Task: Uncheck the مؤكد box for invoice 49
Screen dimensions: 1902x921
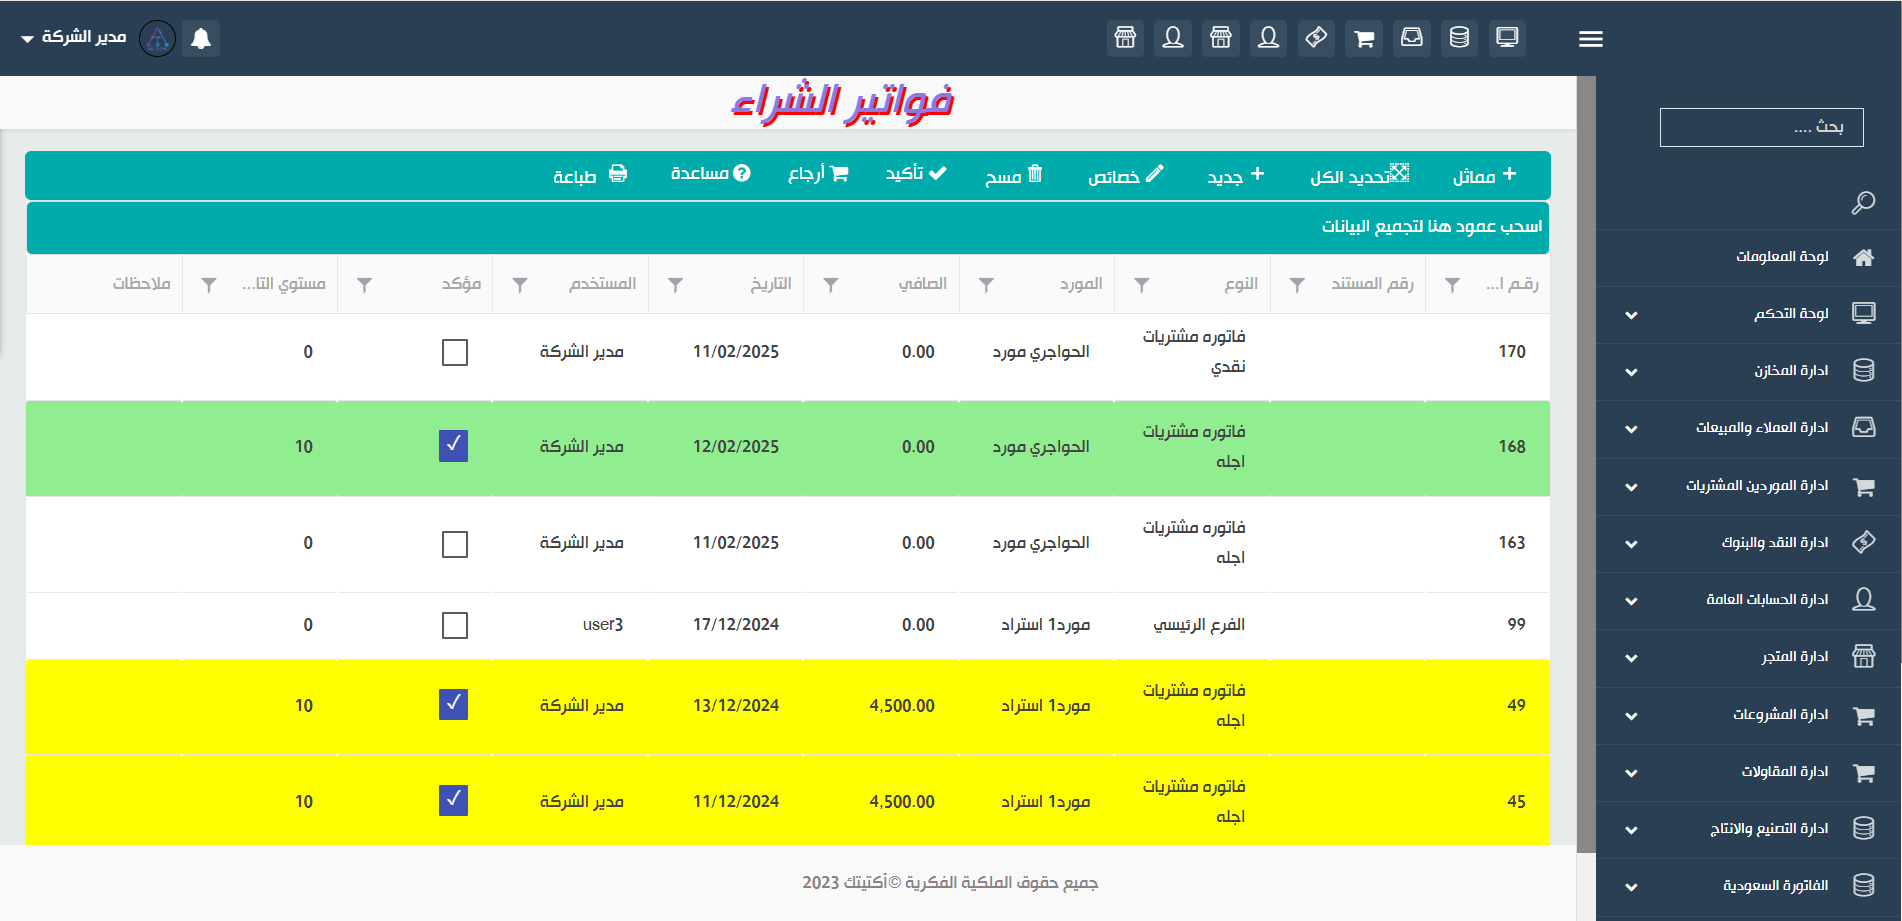Action: click(454, 705)
